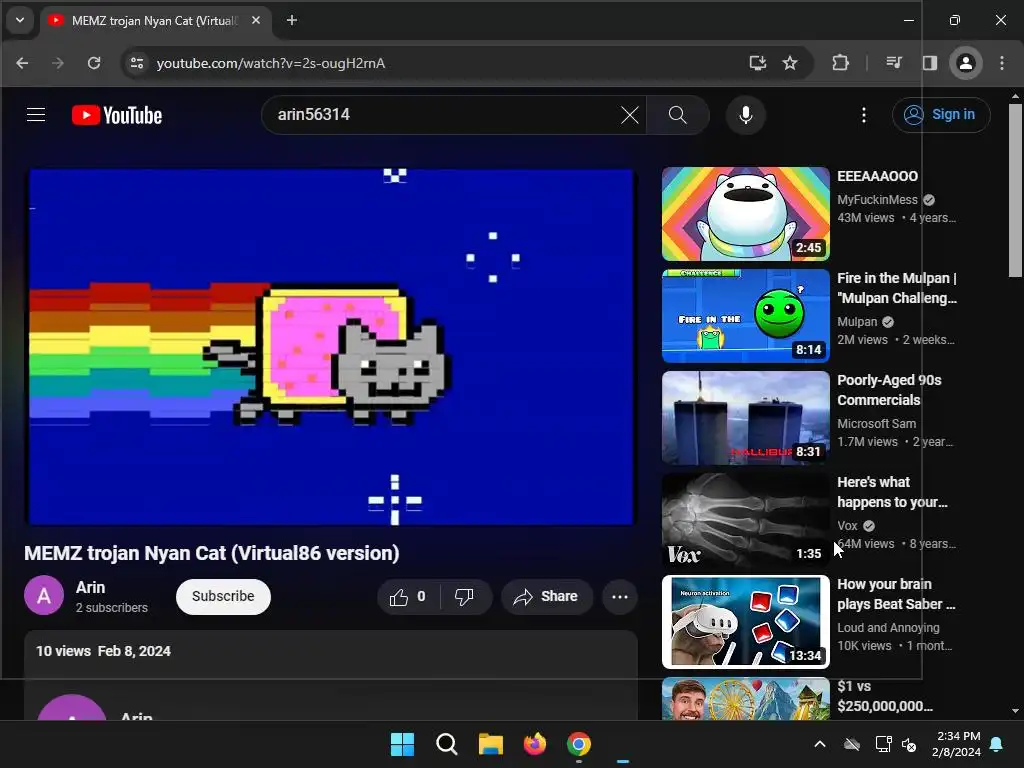The image size is (1024, 768).
Task: Bookmark this page with star icon
Action: tap(790, 63)
